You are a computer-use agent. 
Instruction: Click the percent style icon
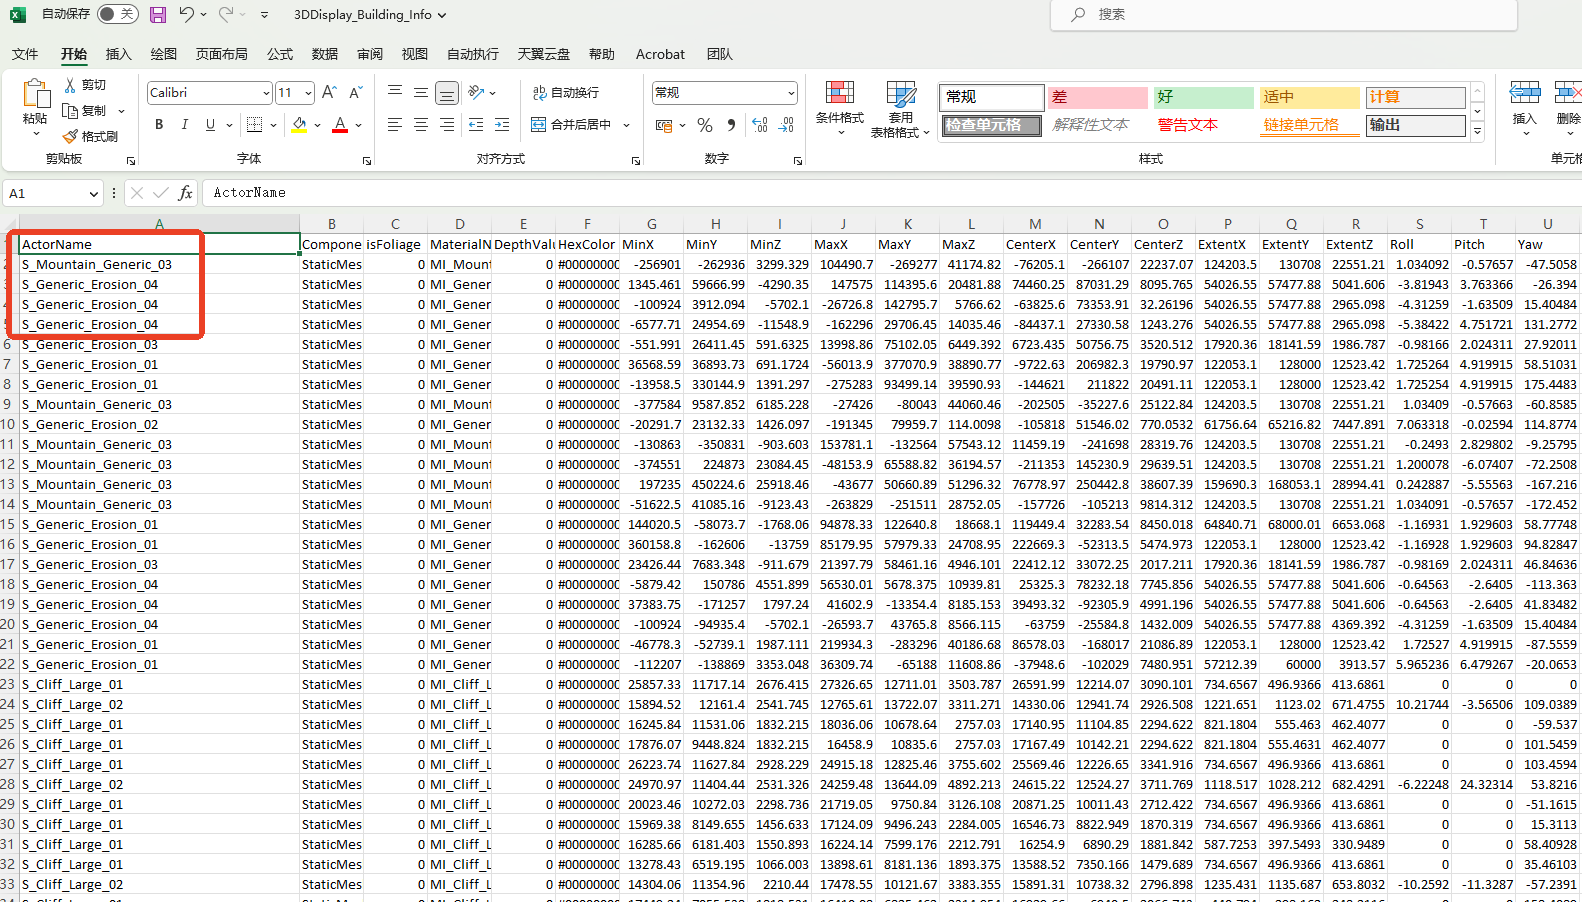[x=705, y=125]
